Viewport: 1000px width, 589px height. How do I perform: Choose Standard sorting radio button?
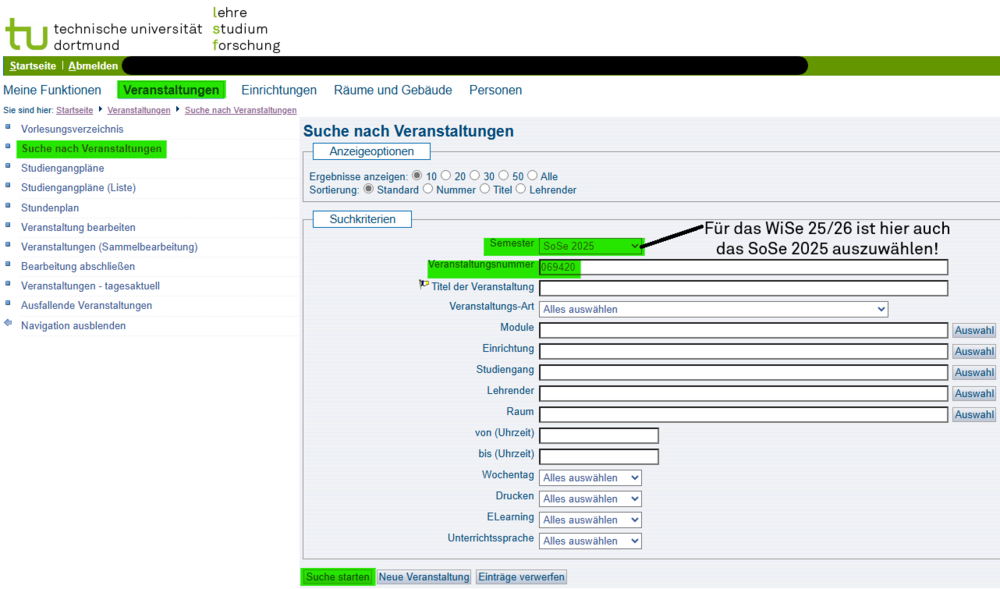pos(369,189)
